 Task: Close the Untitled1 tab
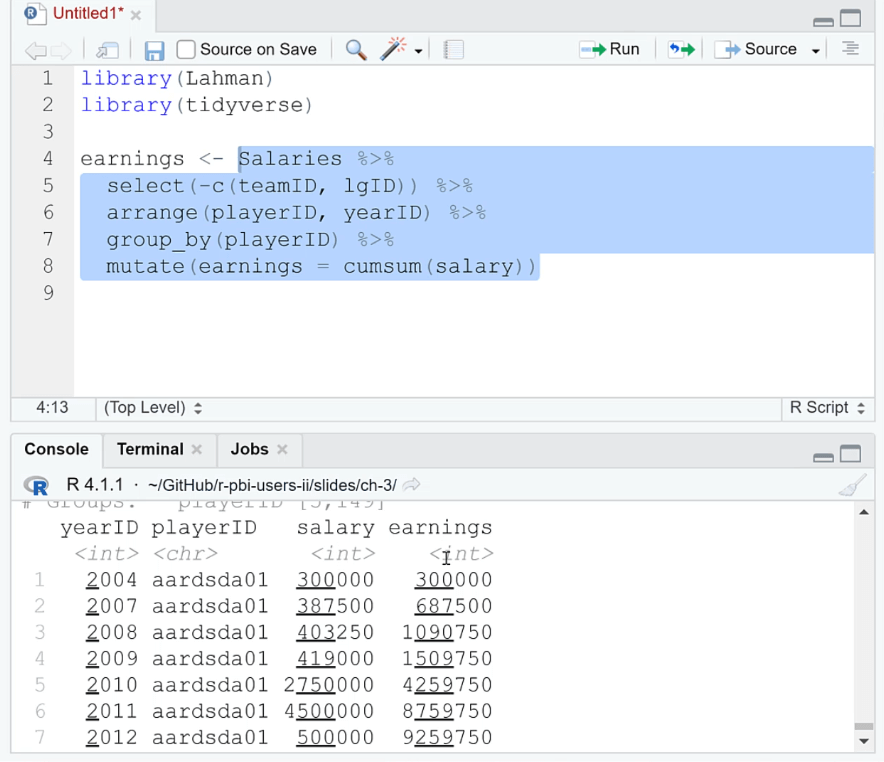coord(136,15)
